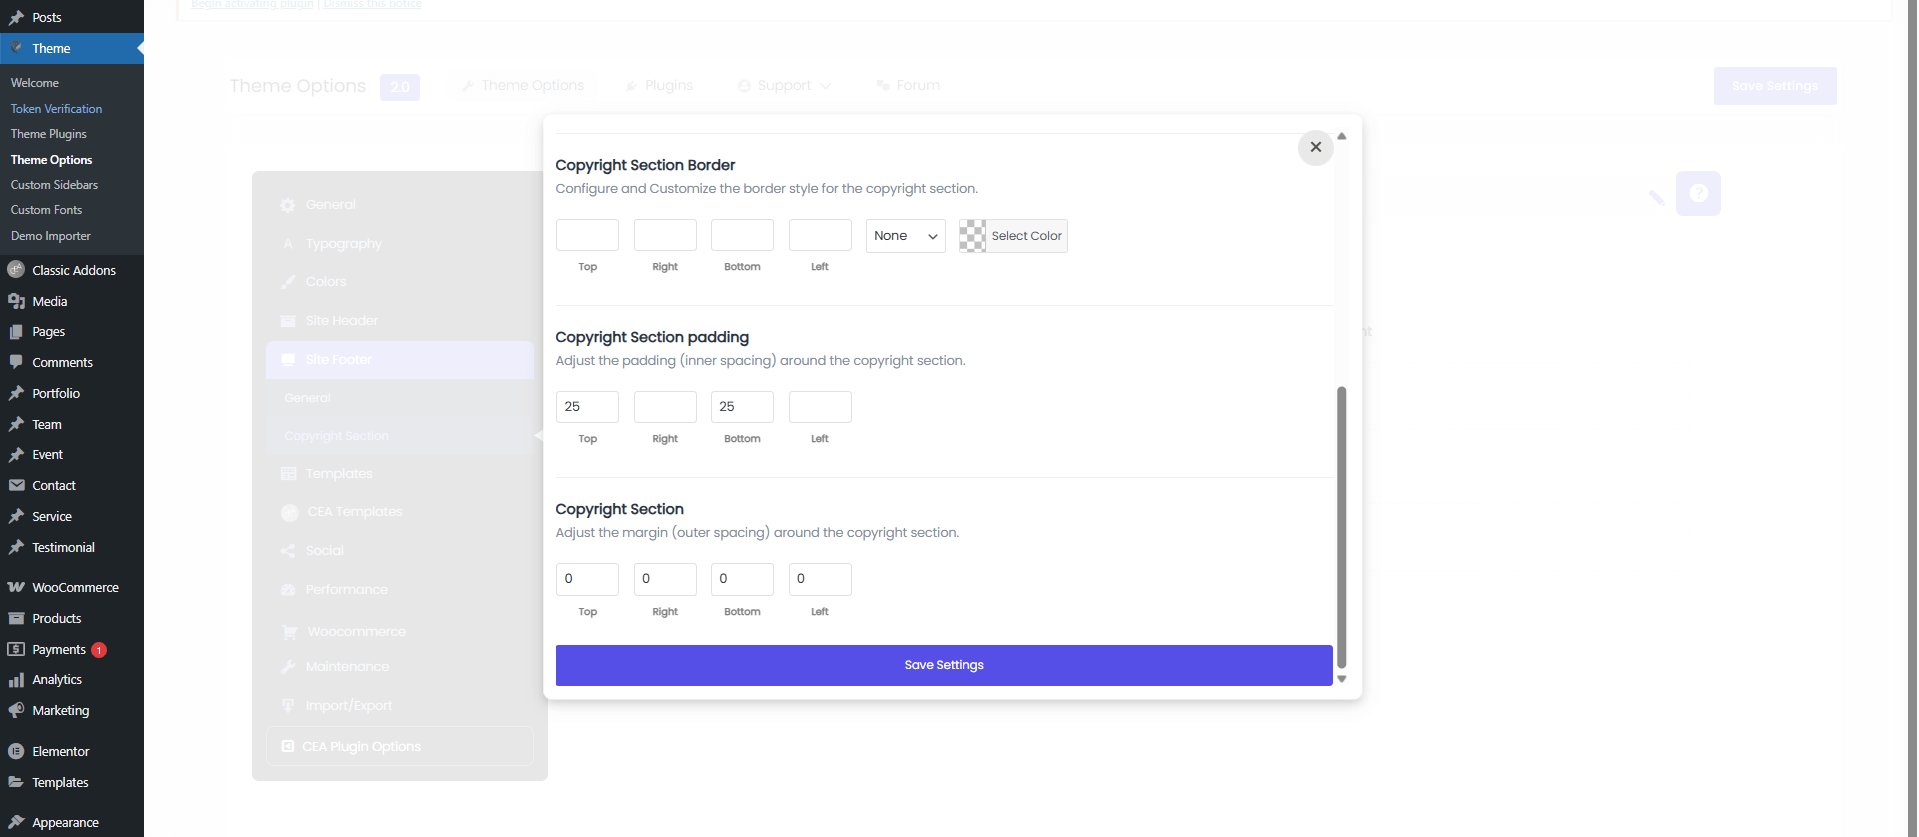Click the Analytics bar chart icon
This screenshot has width=1919, height=837.
tap(16, 680)
